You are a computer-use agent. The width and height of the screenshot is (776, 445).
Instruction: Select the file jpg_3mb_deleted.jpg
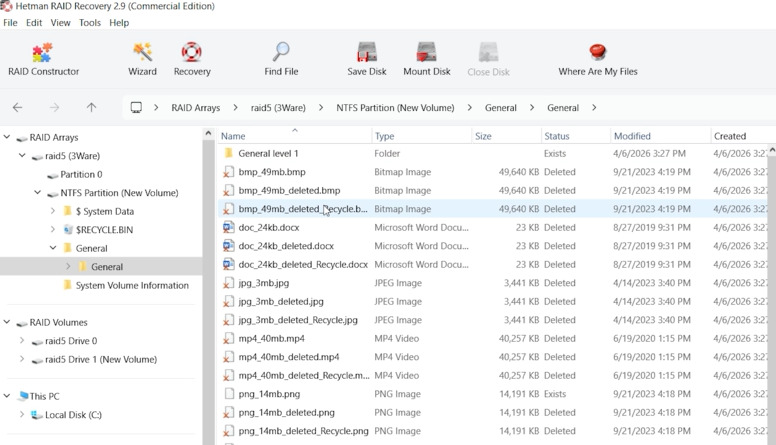281,301
